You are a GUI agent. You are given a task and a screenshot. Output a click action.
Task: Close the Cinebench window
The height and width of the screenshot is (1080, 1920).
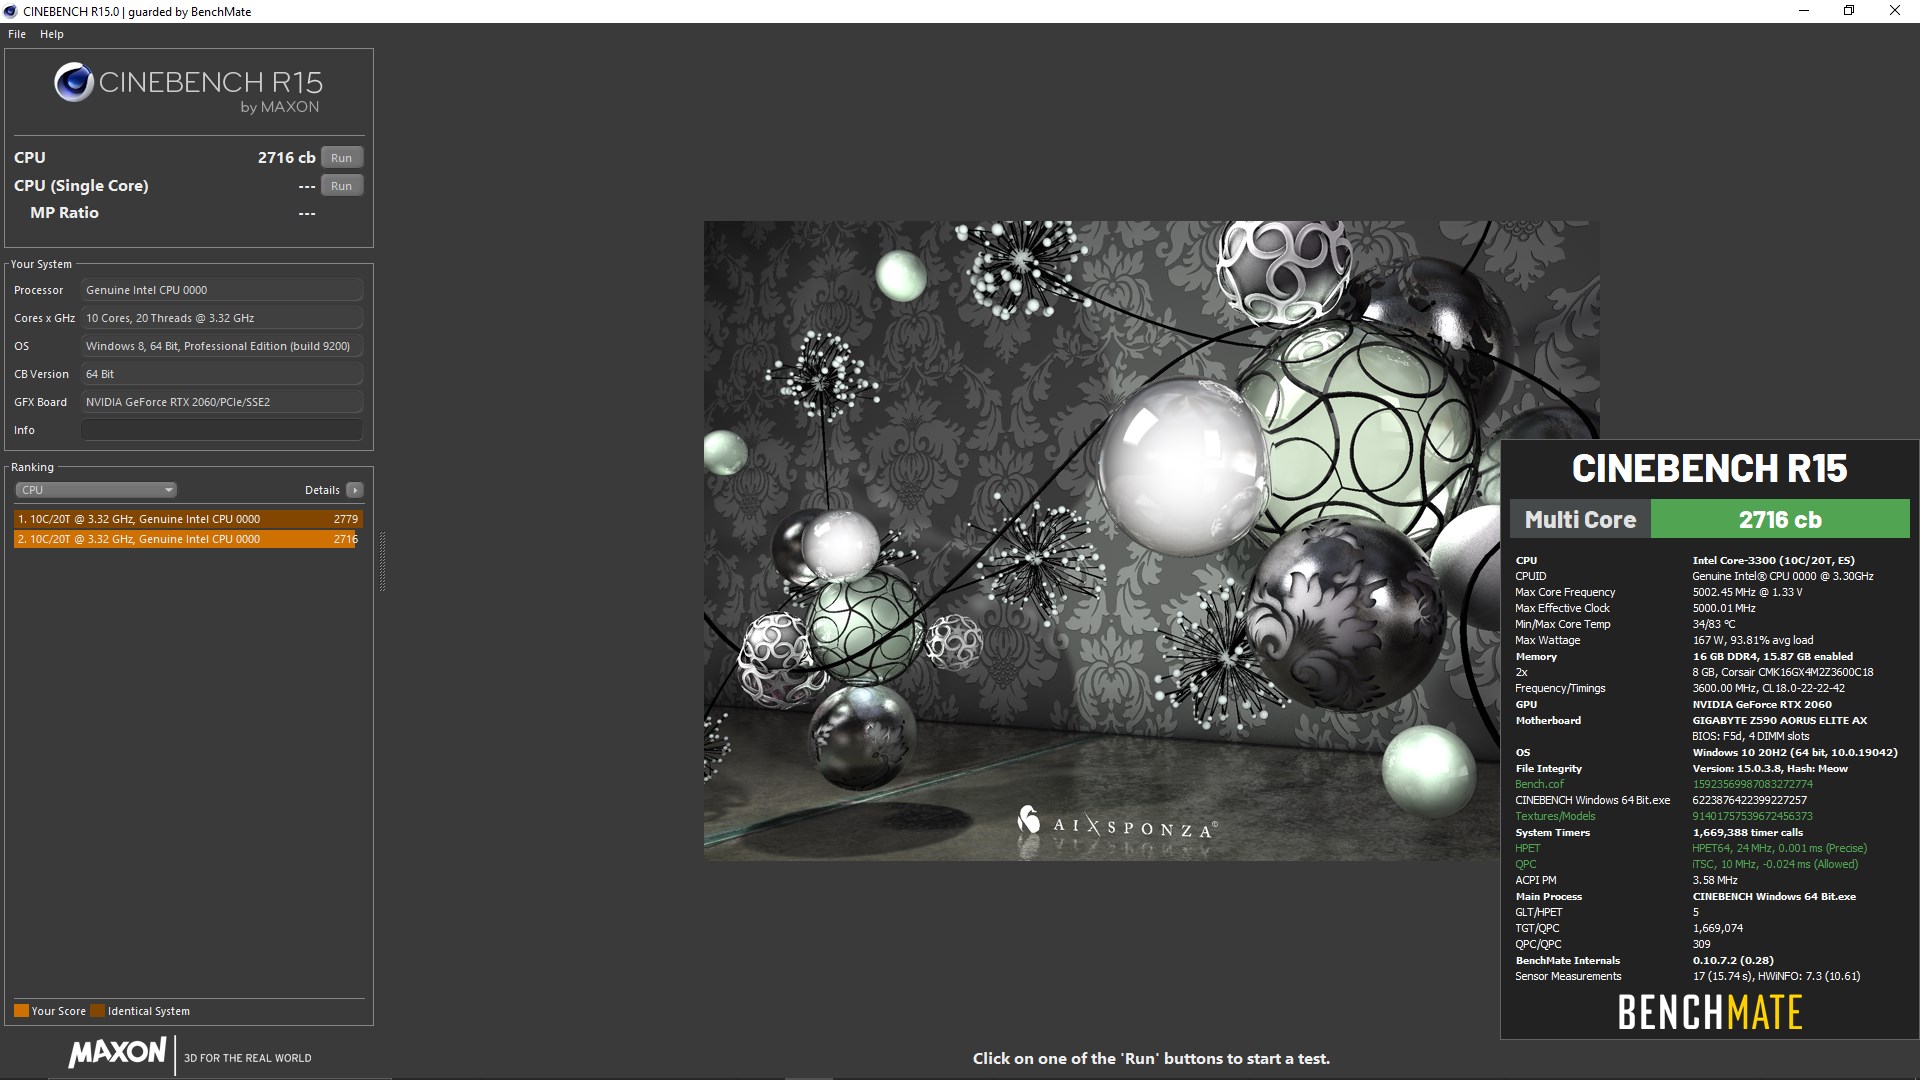1895,11
